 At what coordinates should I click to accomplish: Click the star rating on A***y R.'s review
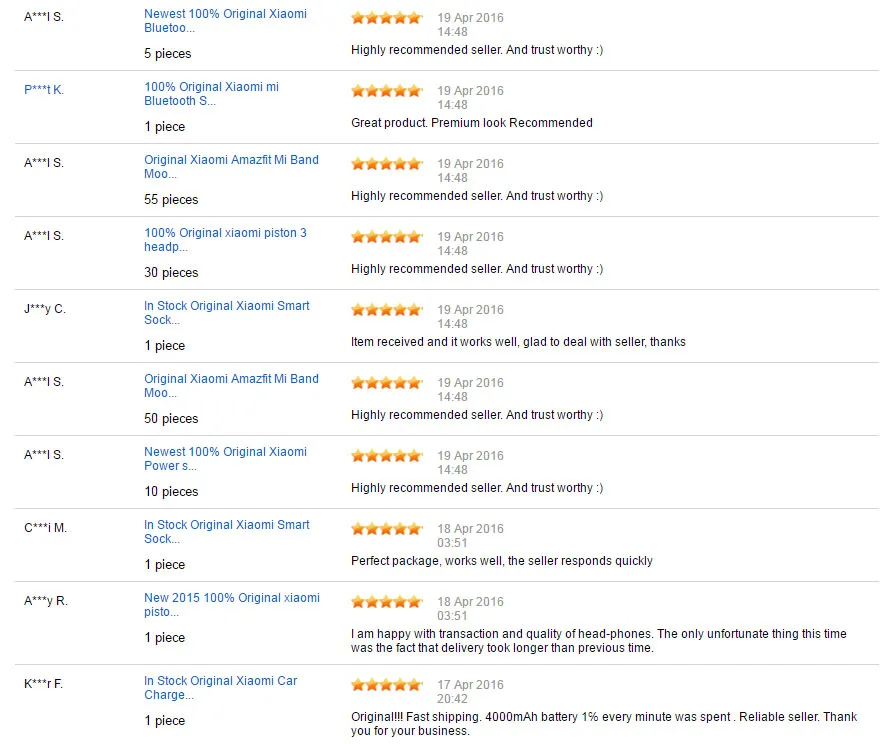click(387, 602)
